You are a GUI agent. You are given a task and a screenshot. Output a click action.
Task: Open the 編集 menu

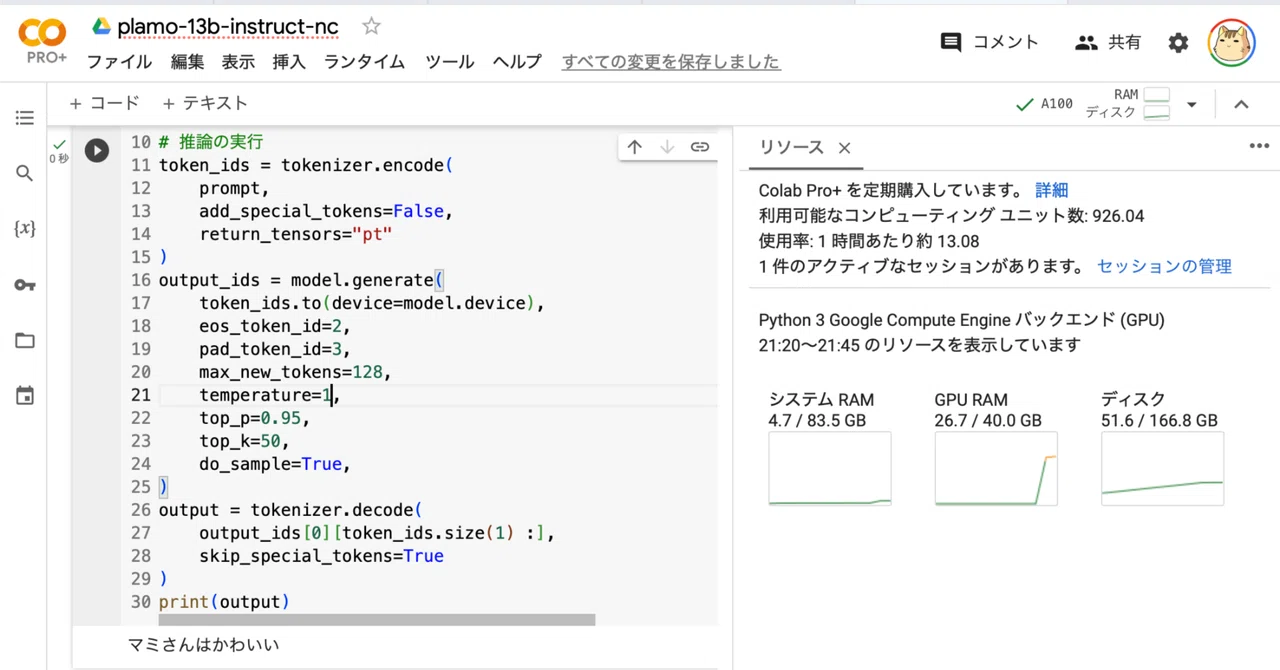[x=187, y=62]
